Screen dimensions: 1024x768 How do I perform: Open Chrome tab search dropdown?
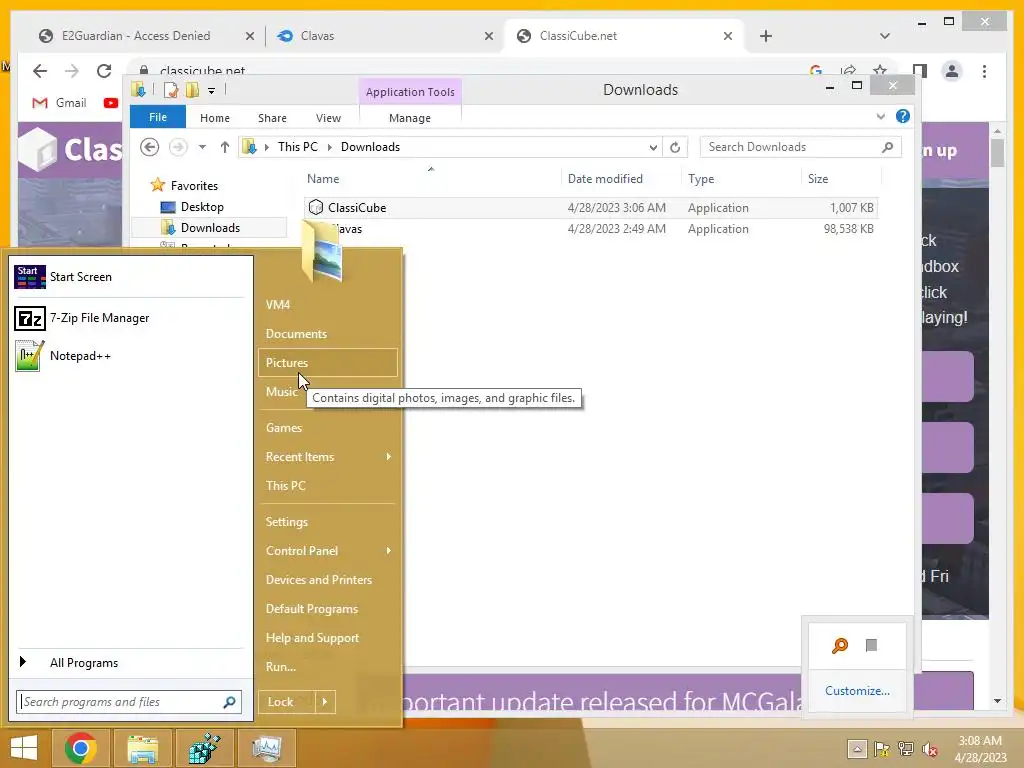[x=885, y=36]
